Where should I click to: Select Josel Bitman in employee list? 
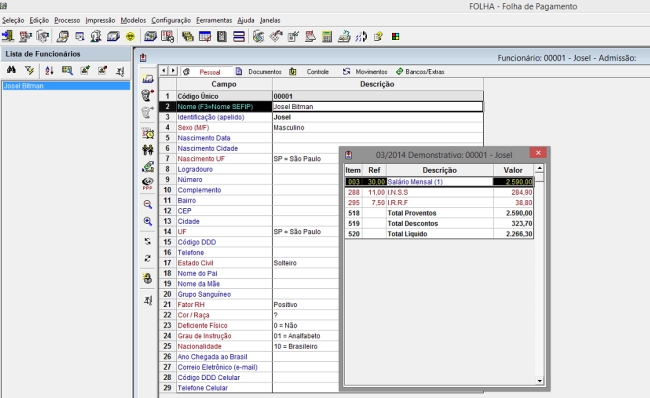(x=66, y=86)
